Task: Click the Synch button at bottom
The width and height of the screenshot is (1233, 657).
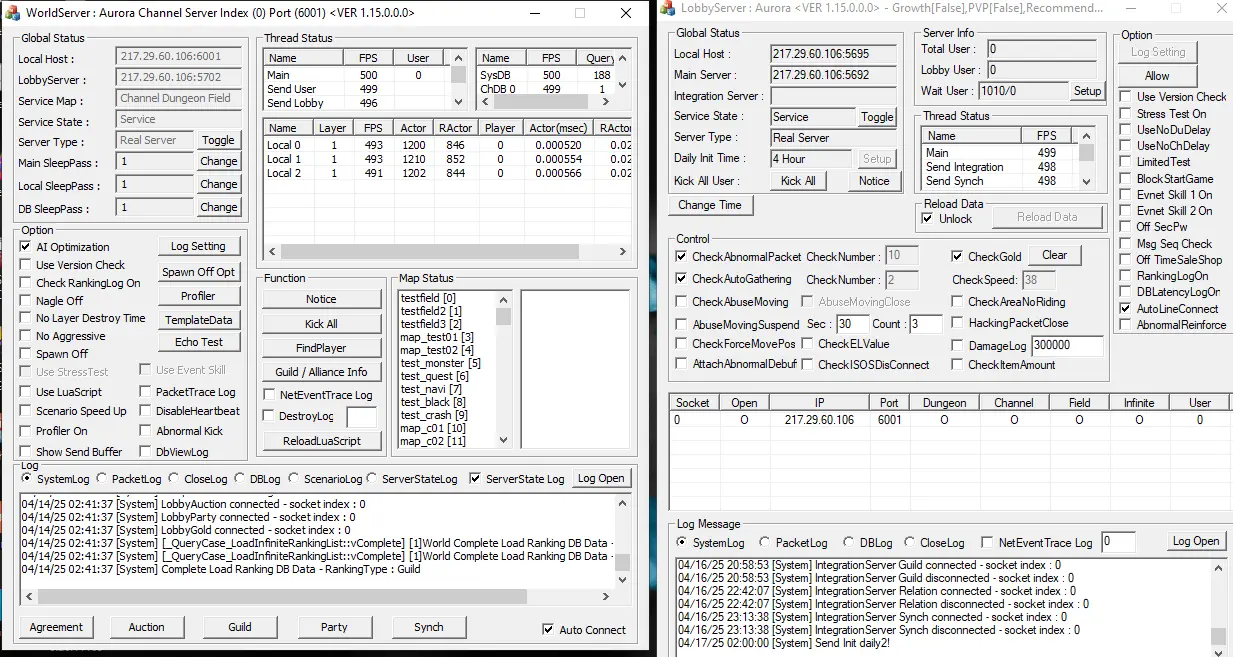Action: pyautogui.click(x=429, y=627)
